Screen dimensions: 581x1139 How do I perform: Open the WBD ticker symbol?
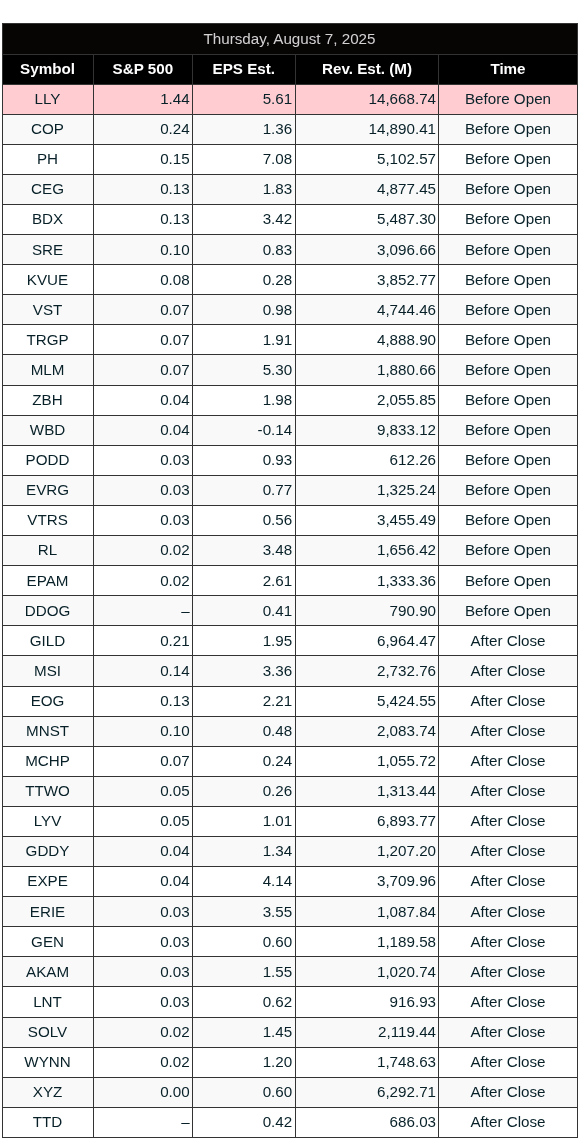click(47, 430)
